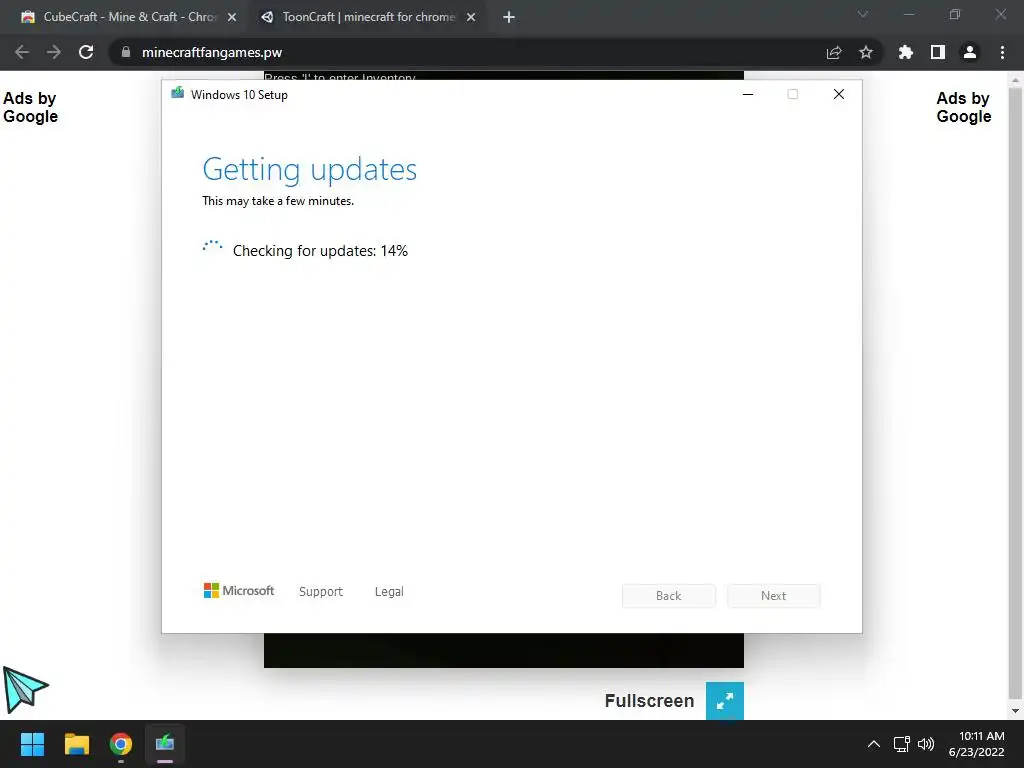This screenshot has height=768, width=1024.
Task: Open the Support link
Action: 321,592
